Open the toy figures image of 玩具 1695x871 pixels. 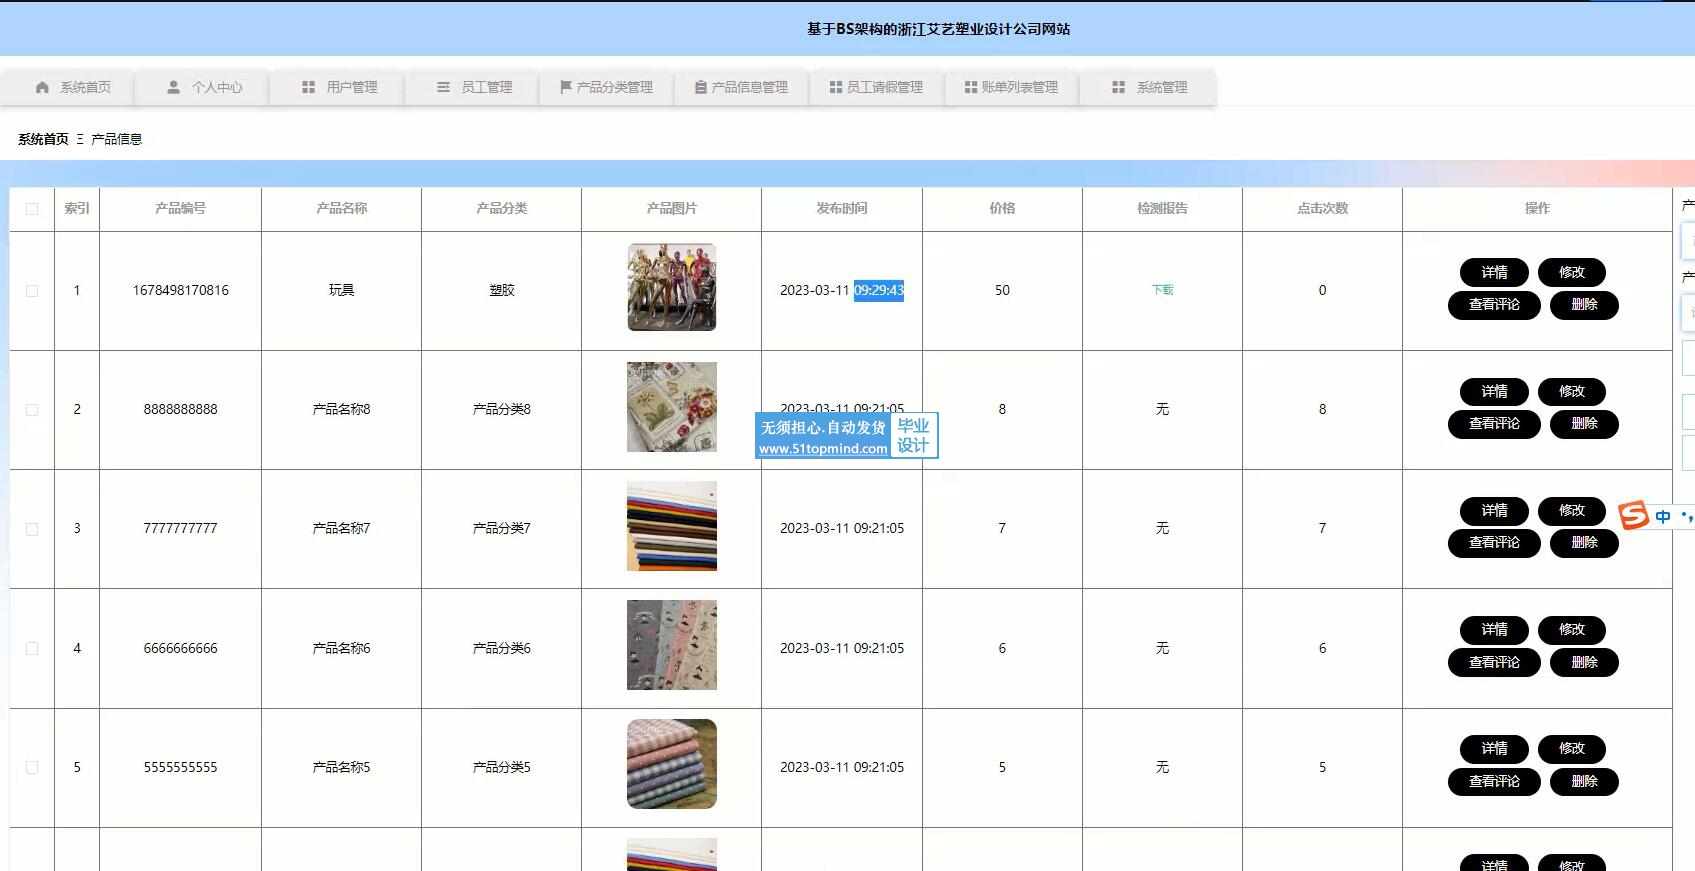click(672, 287)
